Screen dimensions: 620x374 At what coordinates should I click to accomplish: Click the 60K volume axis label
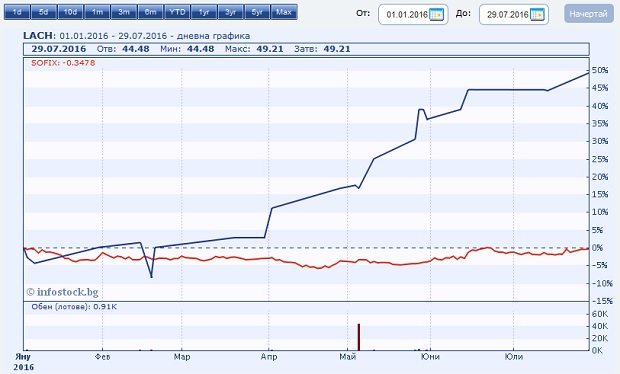[x=600, y=314]
